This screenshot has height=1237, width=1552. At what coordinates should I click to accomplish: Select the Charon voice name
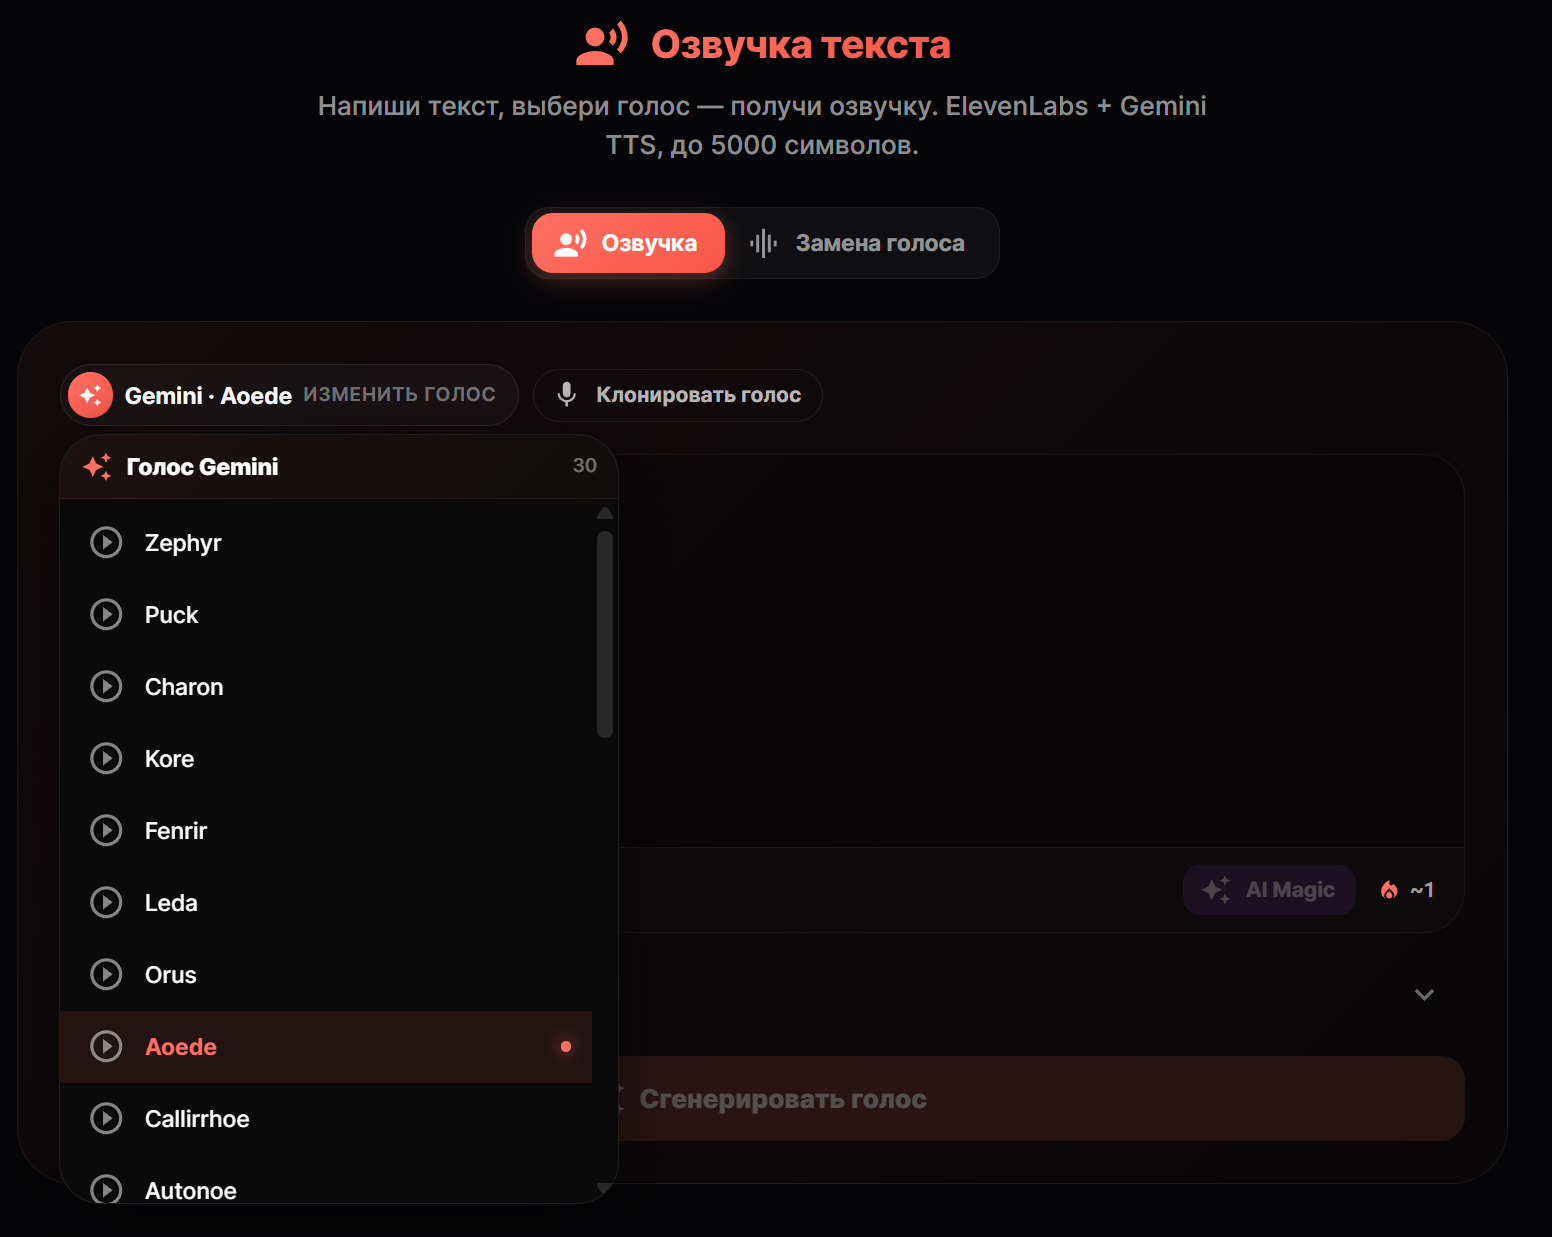coord(184,687)
